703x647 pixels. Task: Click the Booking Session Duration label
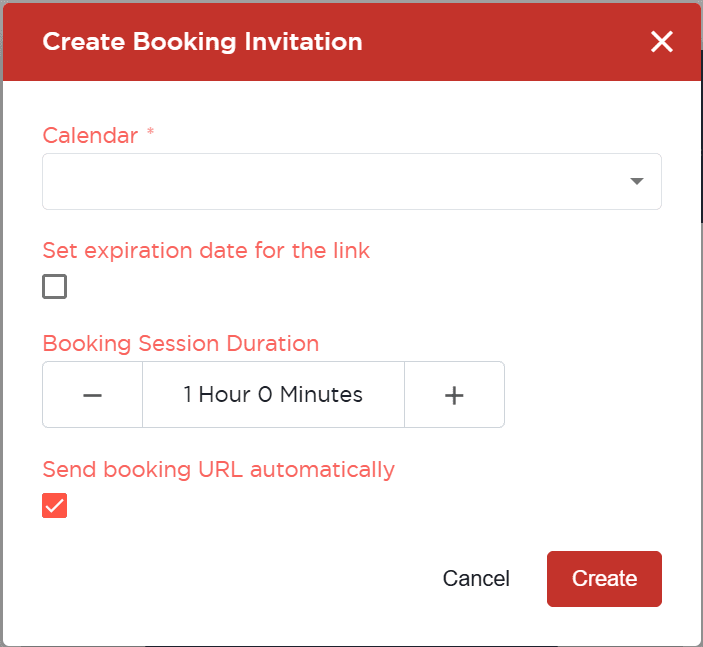(x=181, y=343)
